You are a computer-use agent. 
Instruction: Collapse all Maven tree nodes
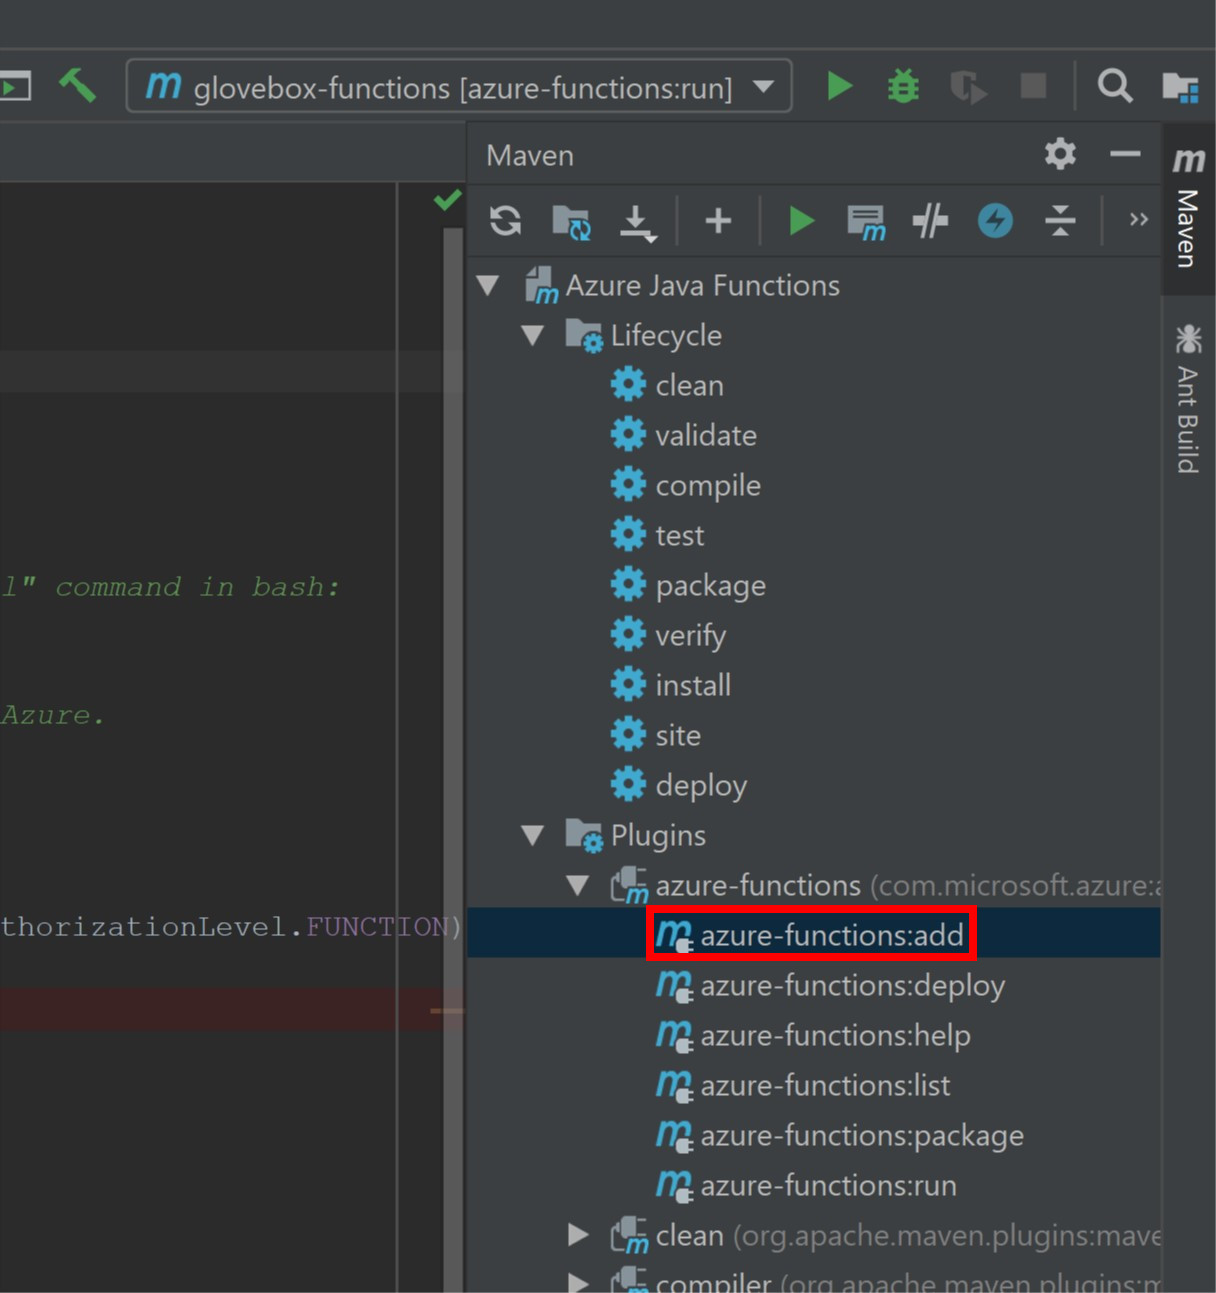1060,220
